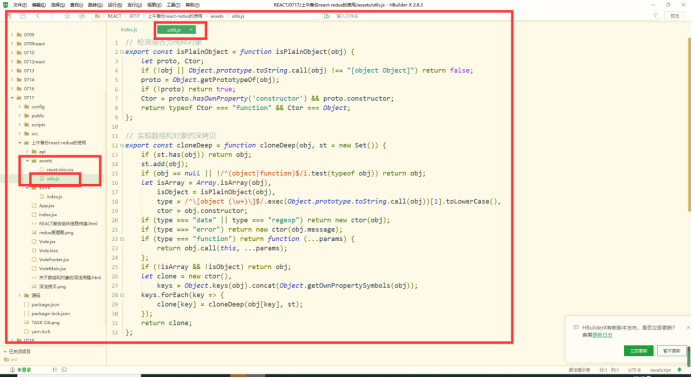Click the preview button at top right
This screenshot has height=378, width=692.
pyautogui.click(x=675, y=16)
